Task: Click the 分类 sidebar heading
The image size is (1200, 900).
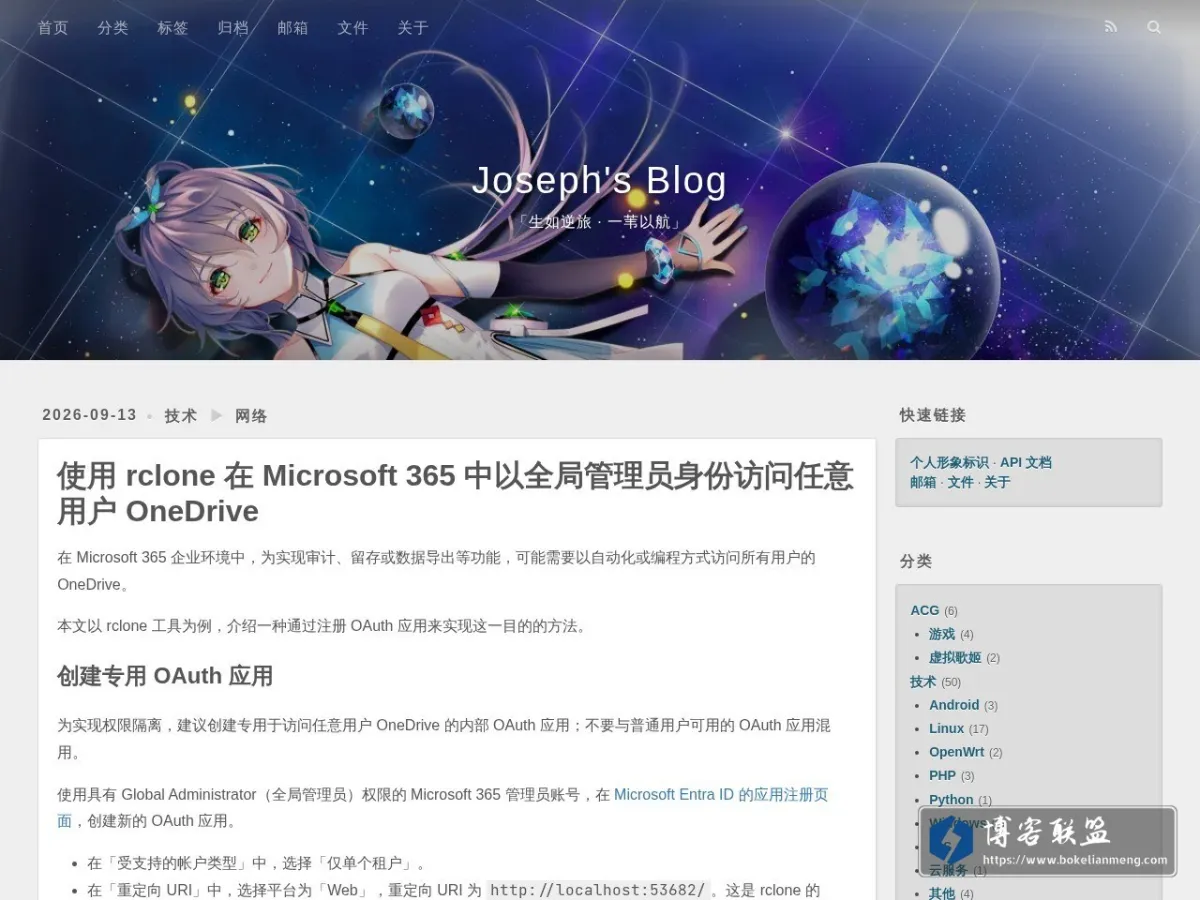Action: pos(916,561)
